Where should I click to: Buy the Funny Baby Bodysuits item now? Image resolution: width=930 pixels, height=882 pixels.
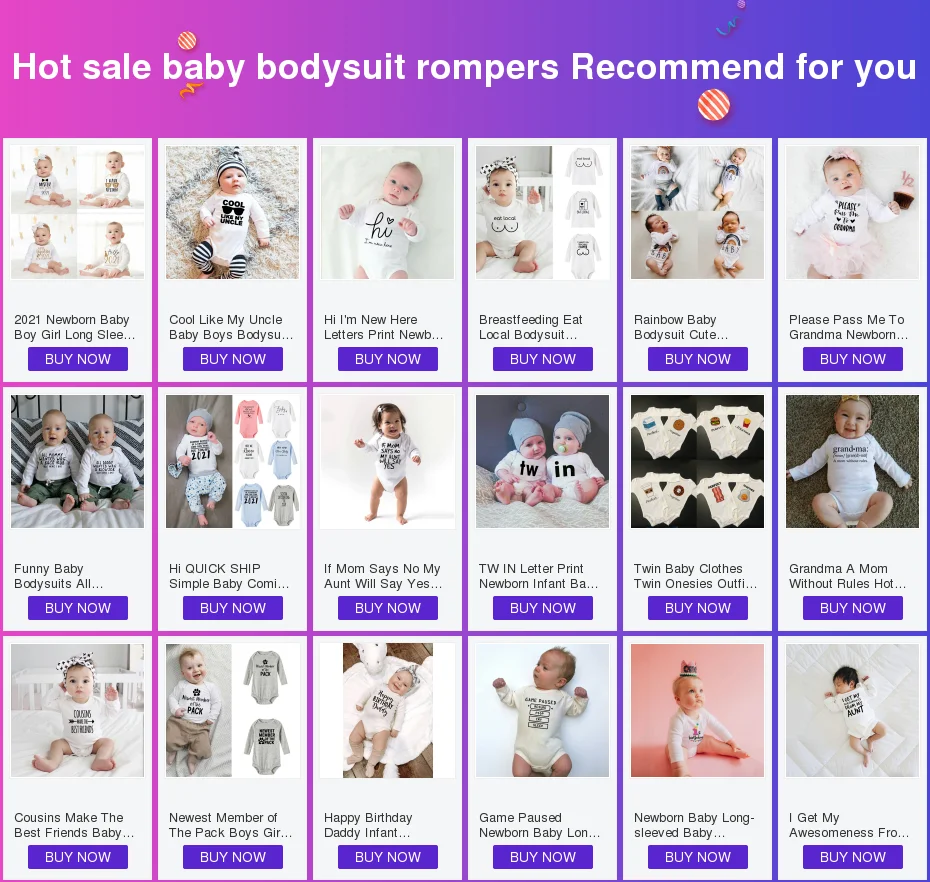point(78,608)
